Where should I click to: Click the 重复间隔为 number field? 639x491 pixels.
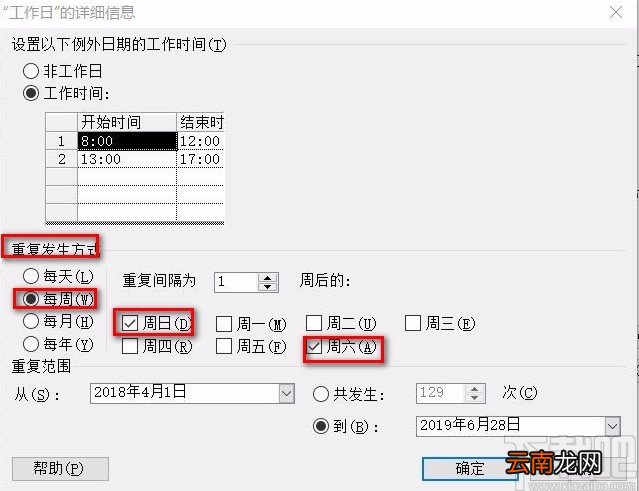236,282
